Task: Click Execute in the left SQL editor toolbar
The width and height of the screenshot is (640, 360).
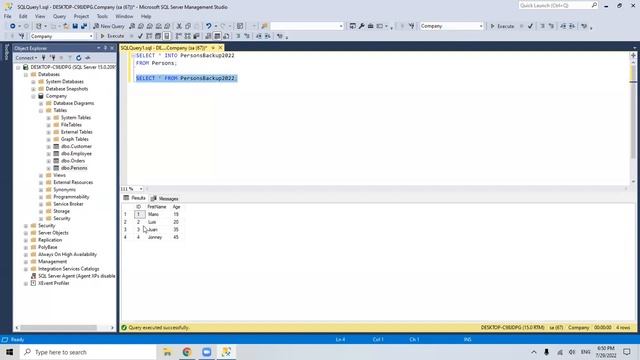Action: tap(112, 36)
